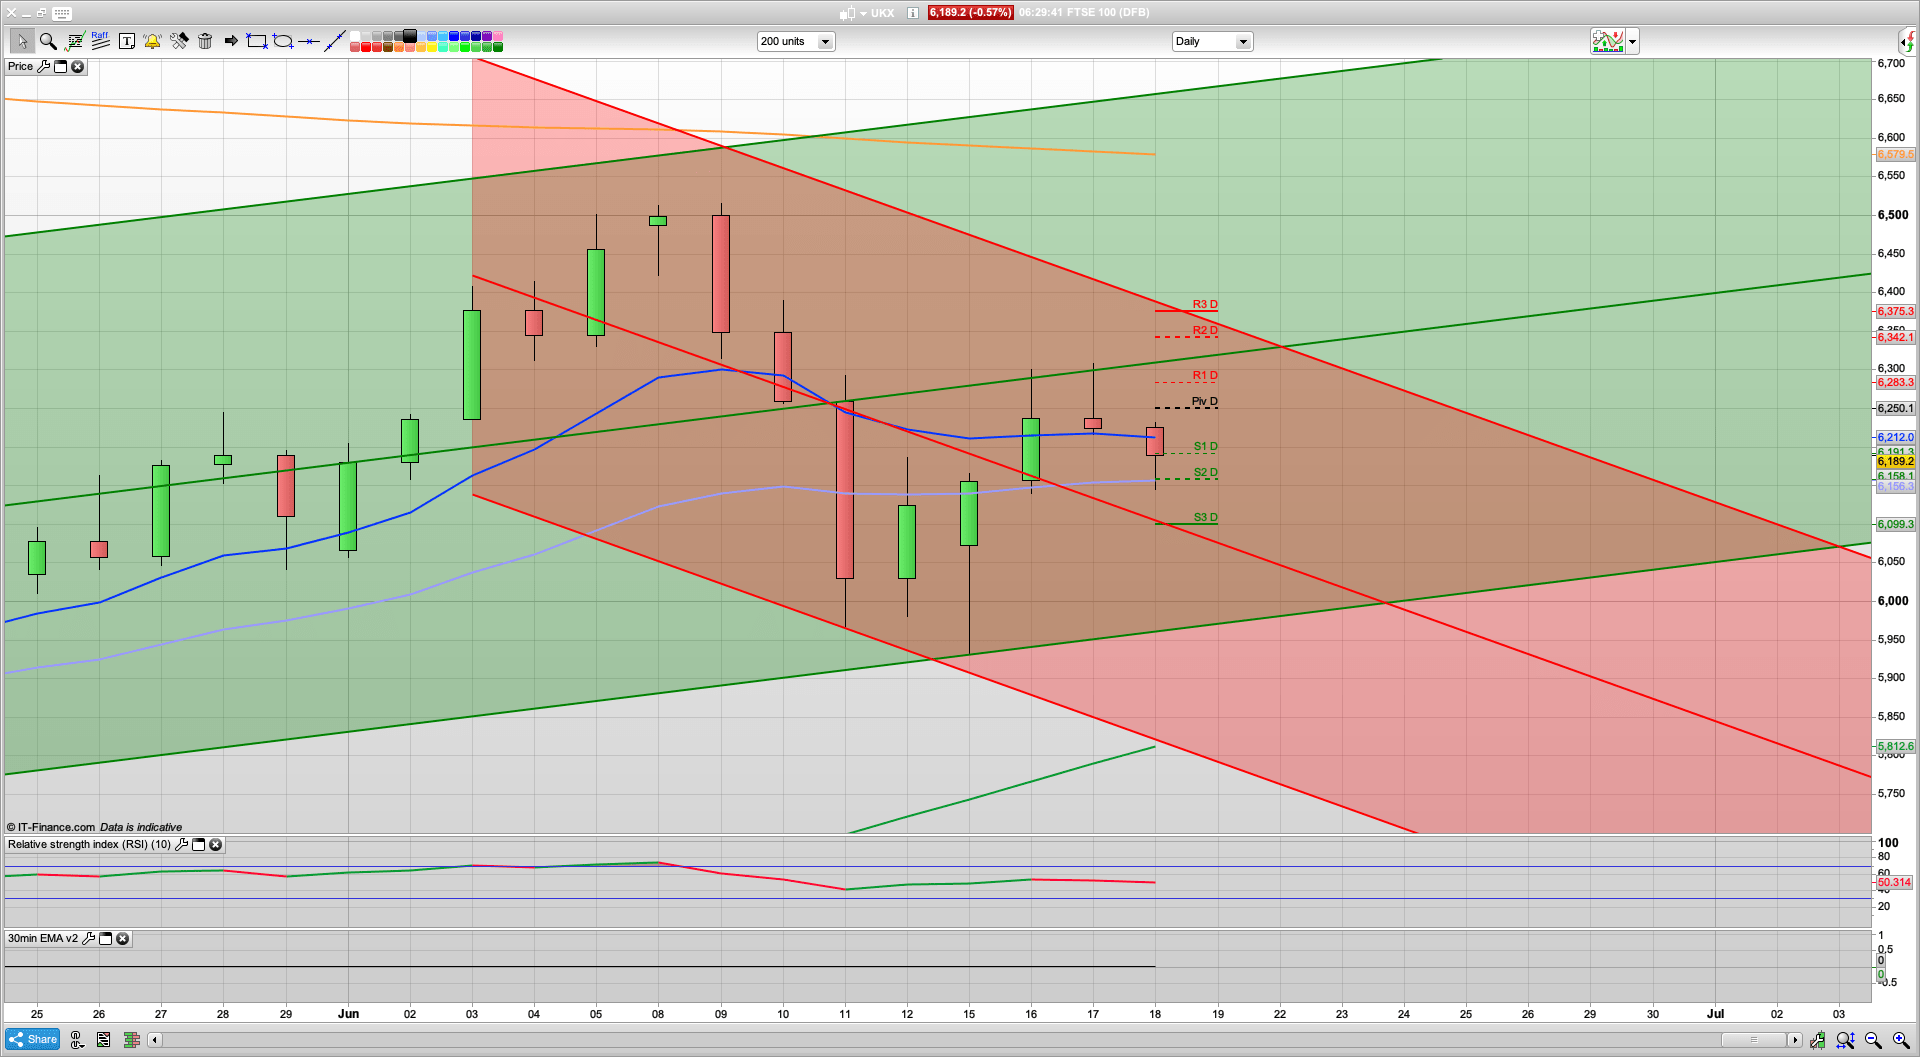The width and height of the screenshot is (1920, 1057).
Task: Click the blue plus magnifier auto-zoom icon
Action: point(1845,1040)
